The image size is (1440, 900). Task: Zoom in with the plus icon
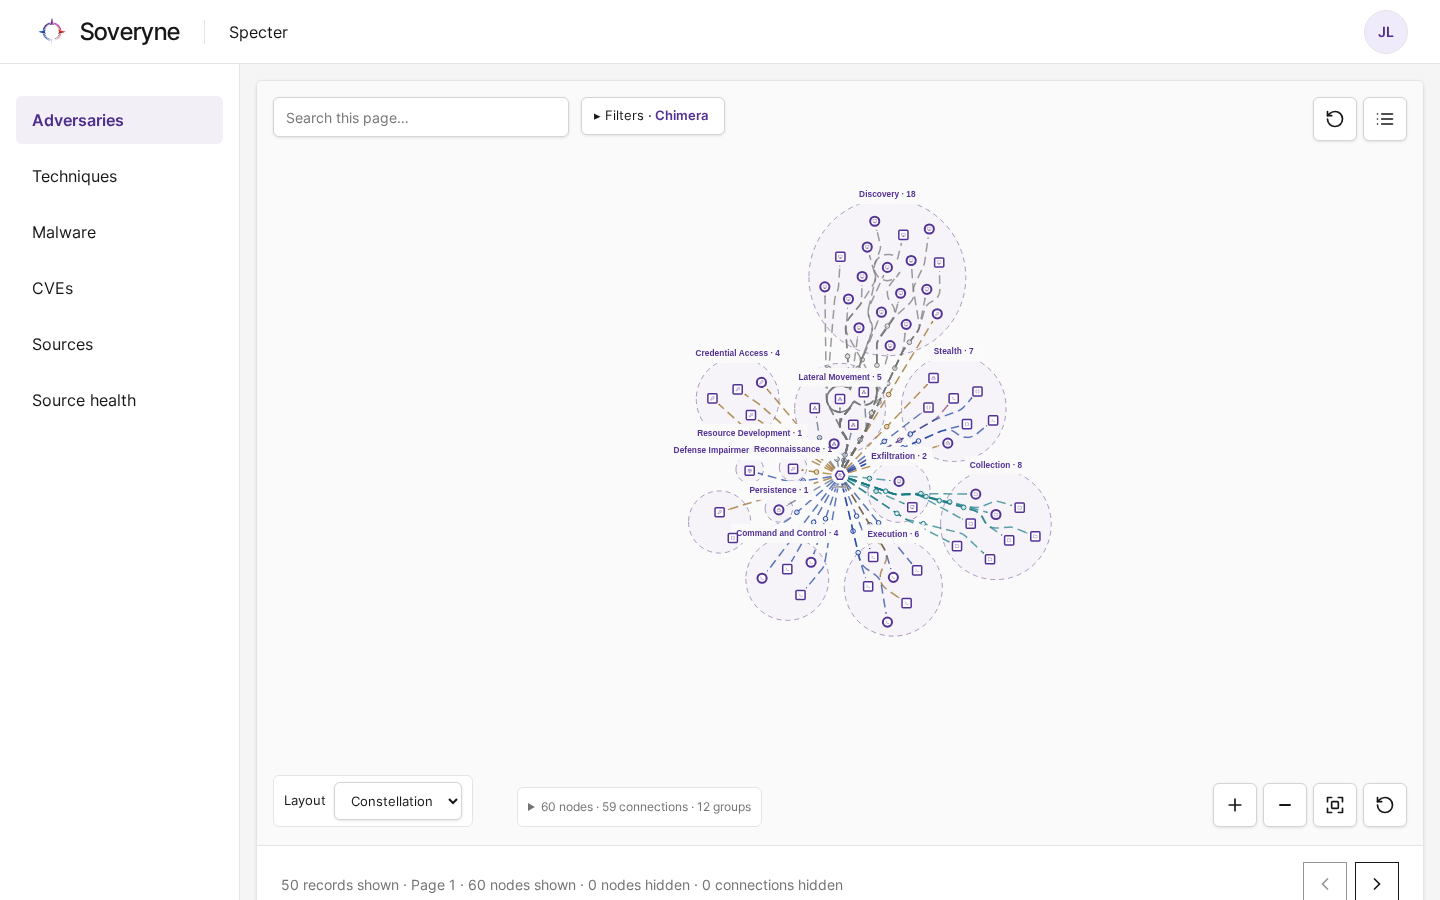tap(1235, 805)
